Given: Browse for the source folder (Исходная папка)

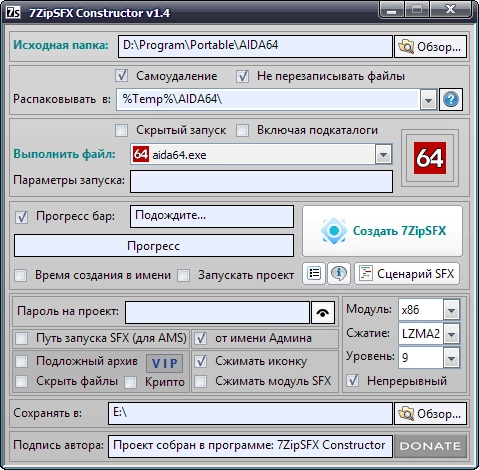Looking at the screenshot, I should (x=430, y=47).
